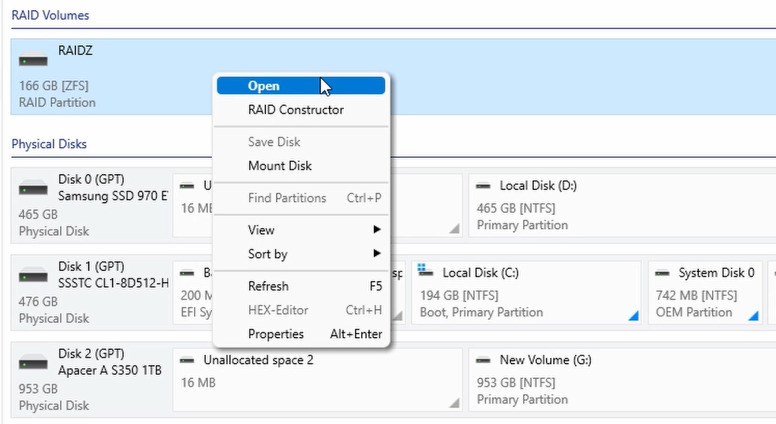
Task: Open the RAIDZ volume from context menu
Action: [x=301, y=86]
